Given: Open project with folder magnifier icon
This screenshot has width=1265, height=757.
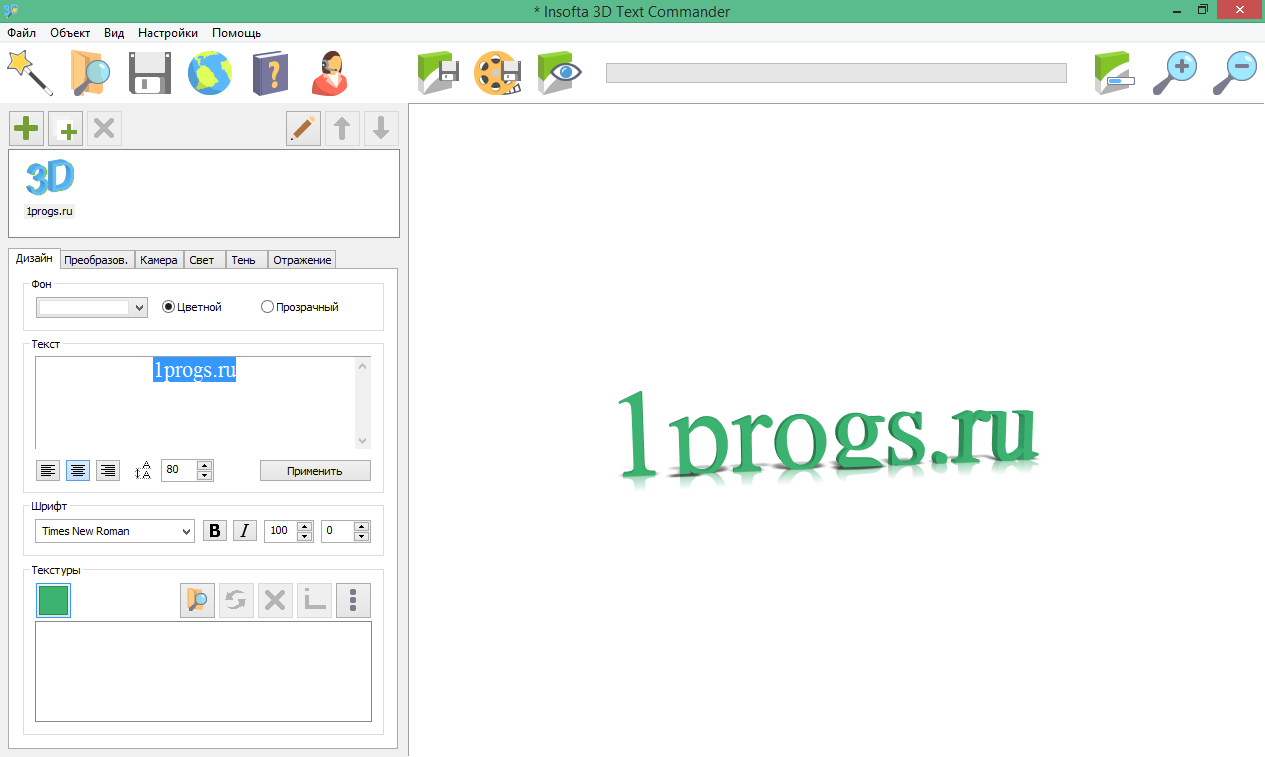Looking at the screenshot, I should [x=90, y=73].
